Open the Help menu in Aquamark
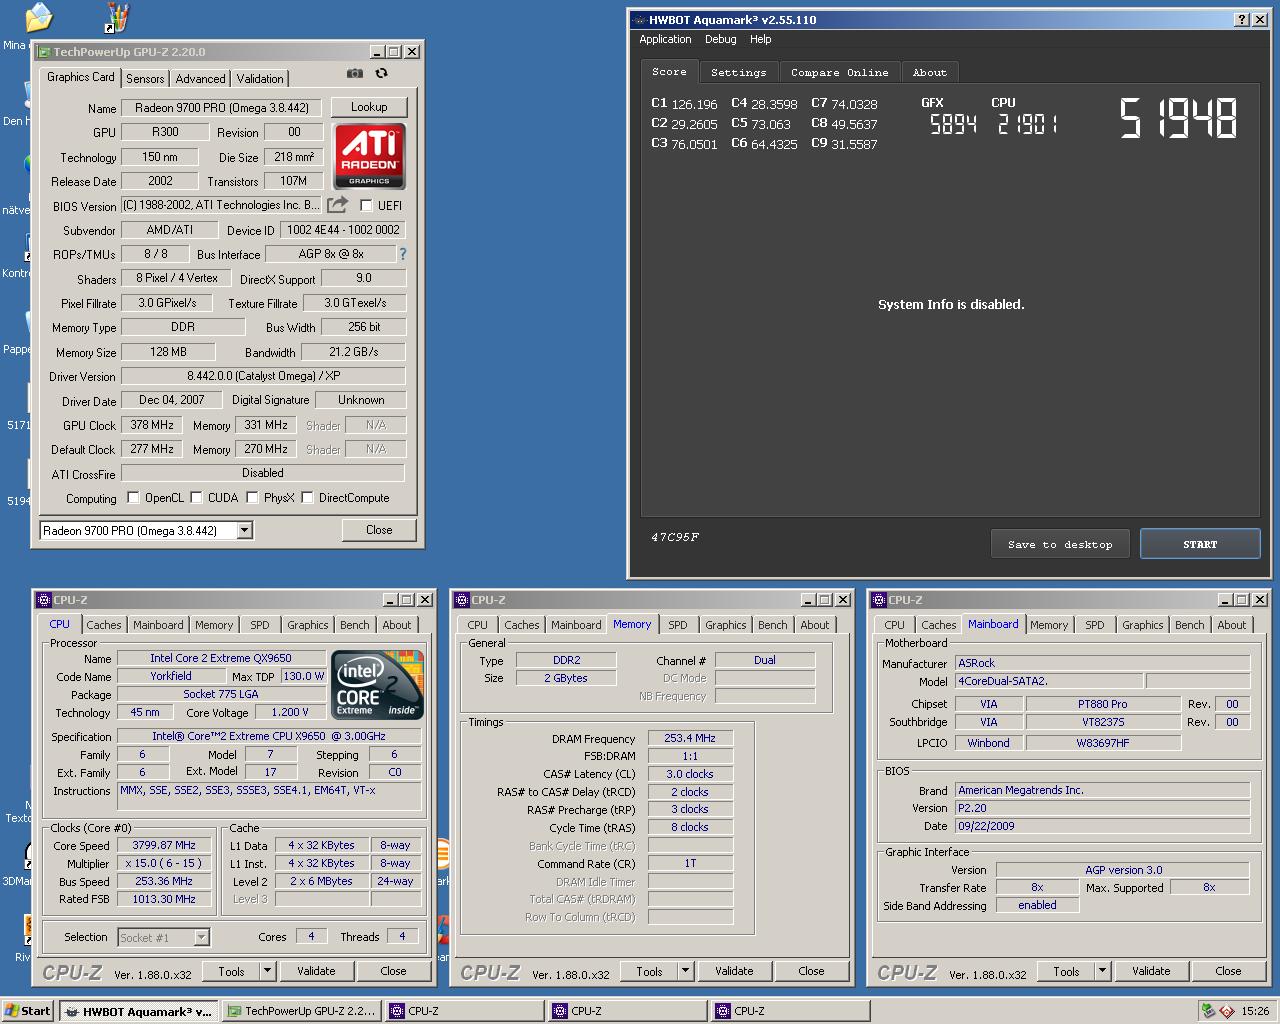The height and width of the screenshot is (1024, 1280). 761,39
